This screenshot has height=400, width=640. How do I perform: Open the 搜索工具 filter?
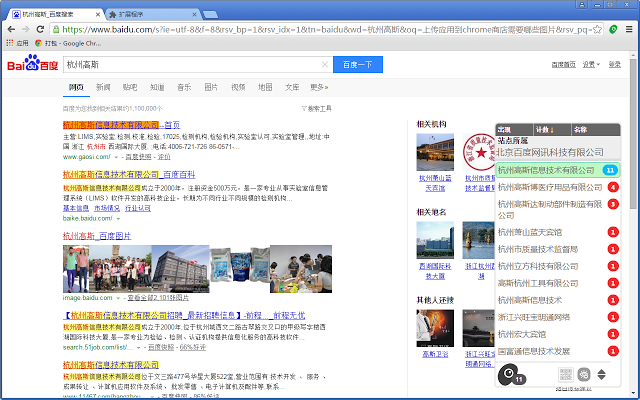[x=316, y=109]
